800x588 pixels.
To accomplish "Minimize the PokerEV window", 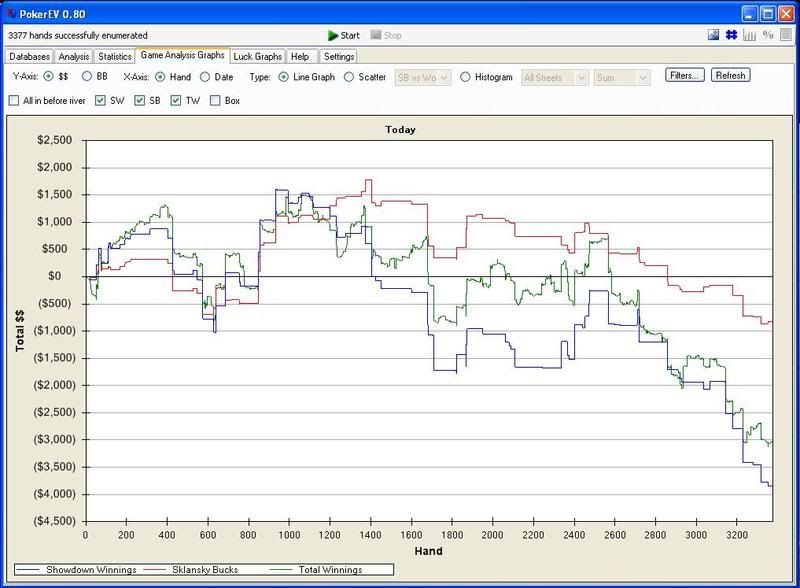I will 749,14.
